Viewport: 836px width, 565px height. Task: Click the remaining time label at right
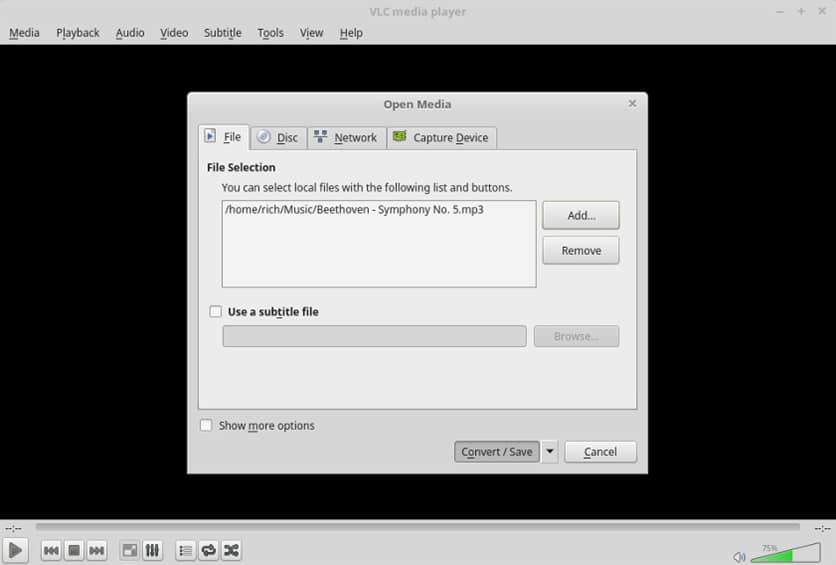point(822,528)
